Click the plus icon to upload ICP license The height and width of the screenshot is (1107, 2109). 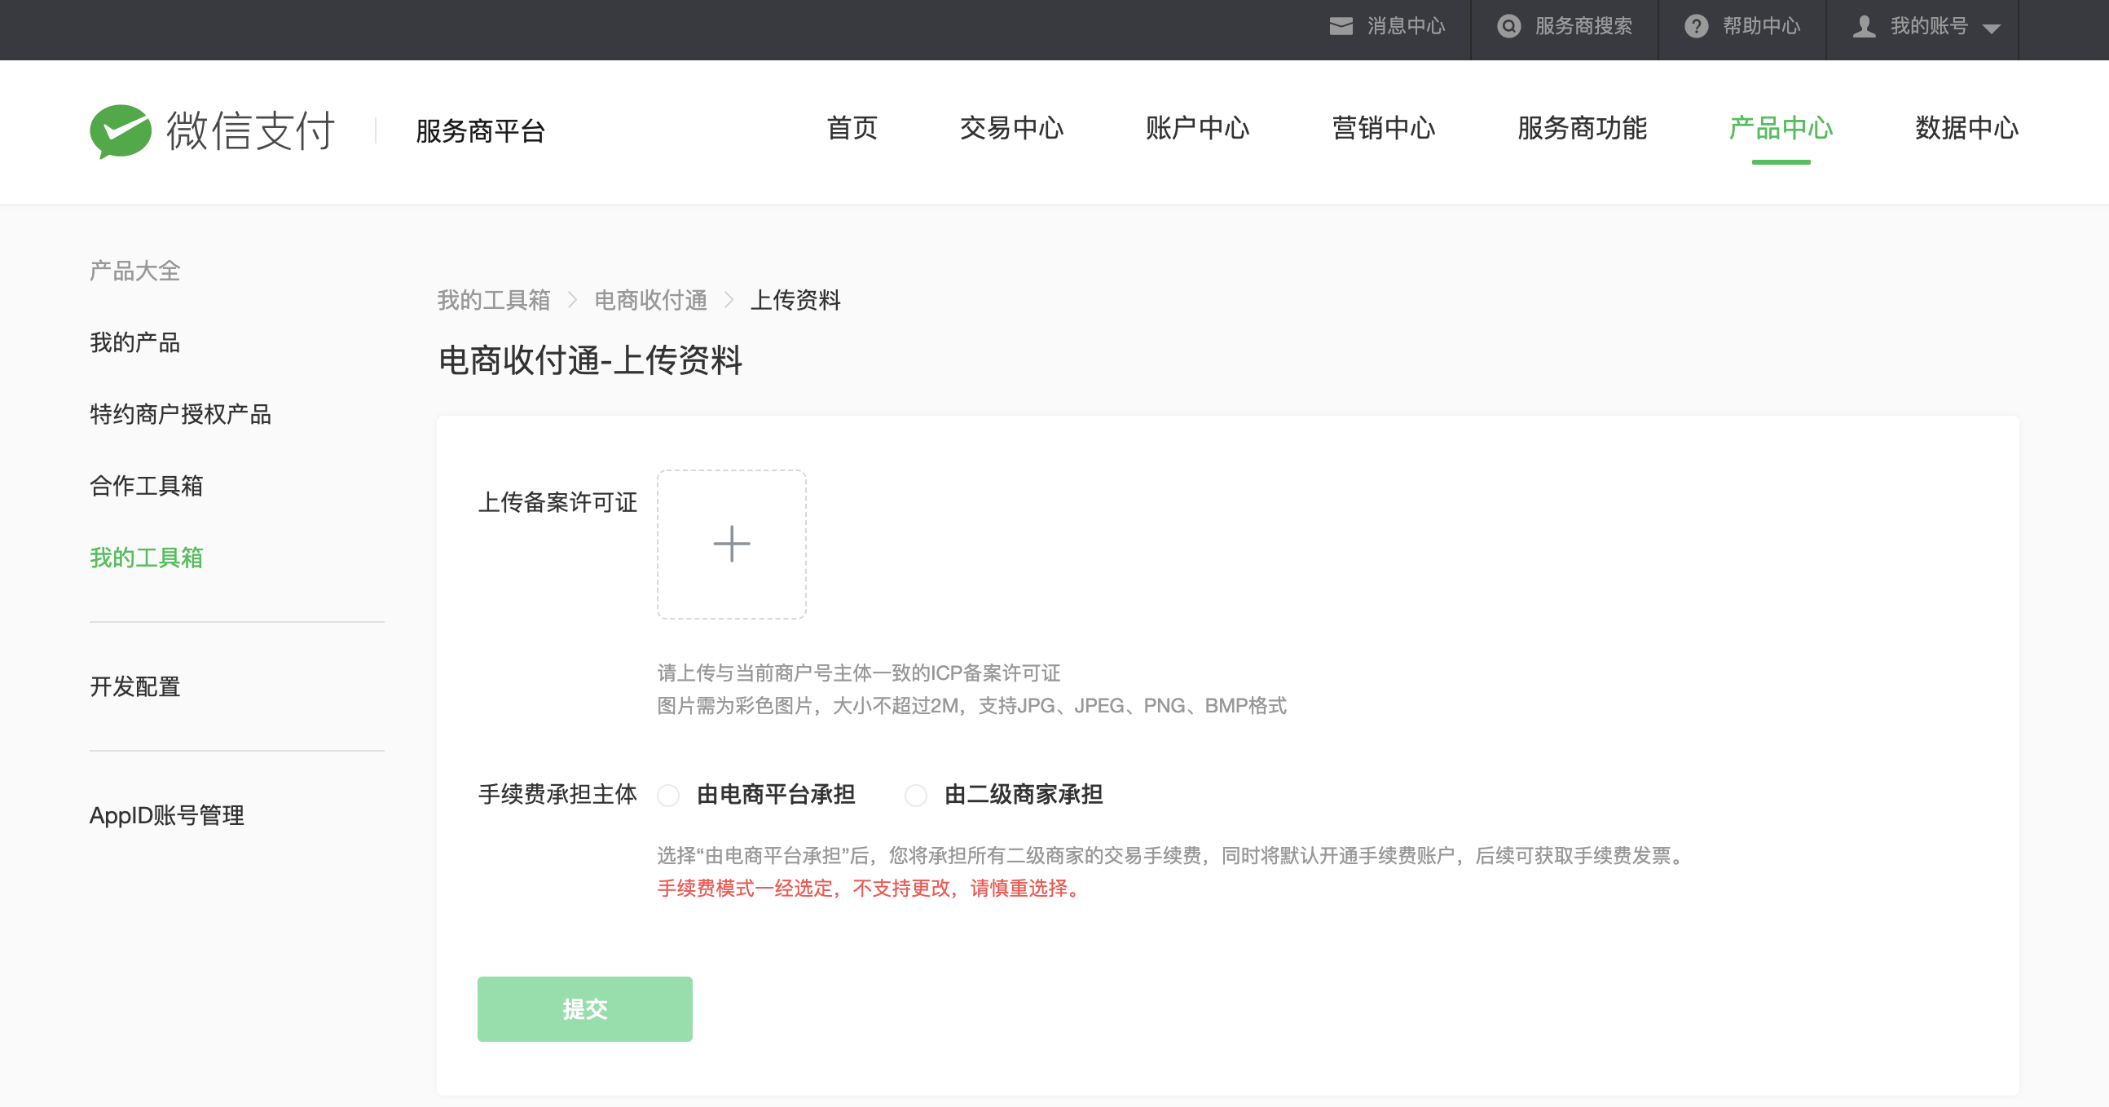731,544
